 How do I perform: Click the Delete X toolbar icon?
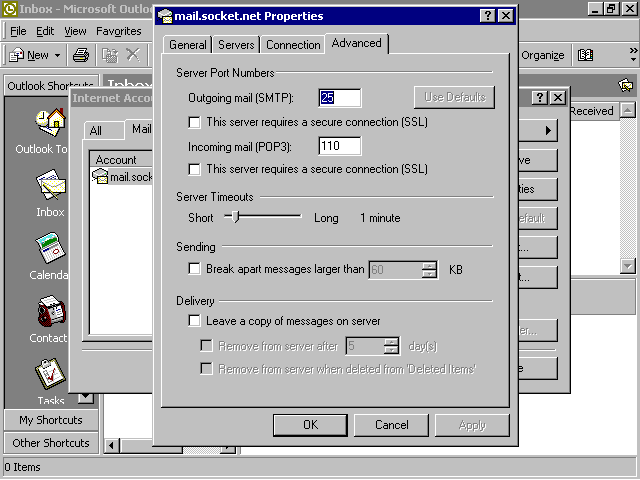click(x=133, y=55)
